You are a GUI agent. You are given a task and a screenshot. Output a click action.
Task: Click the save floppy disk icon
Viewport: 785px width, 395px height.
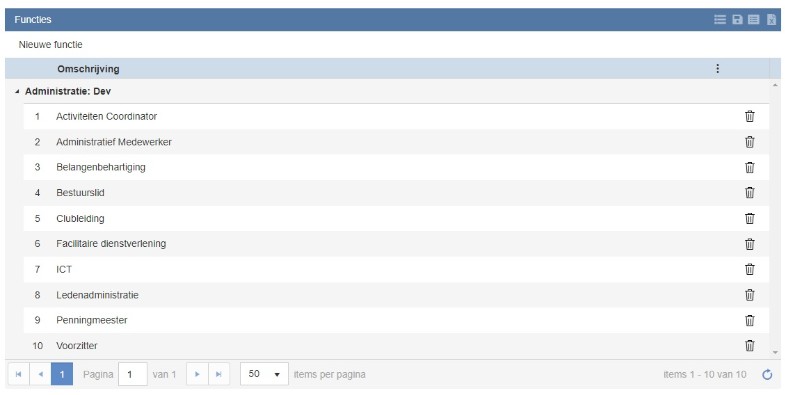click(737, 20)
